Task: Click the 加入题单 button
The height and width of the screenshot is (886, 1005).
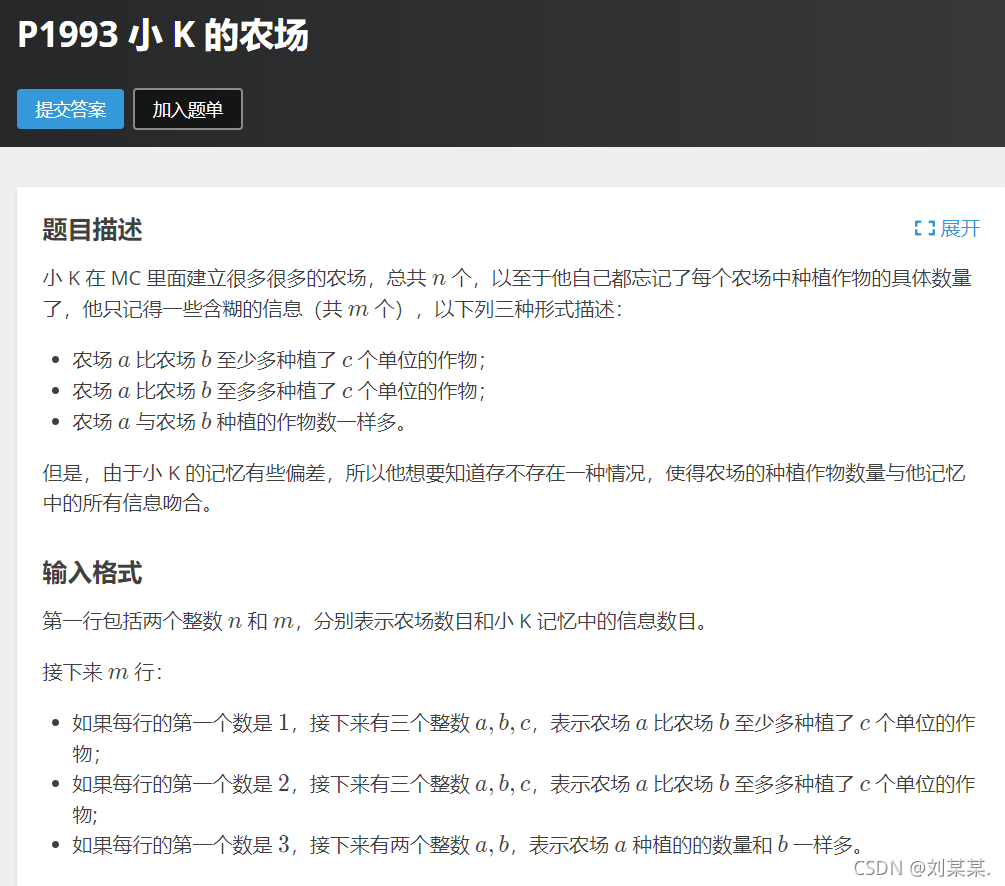Action: point(187,109)
